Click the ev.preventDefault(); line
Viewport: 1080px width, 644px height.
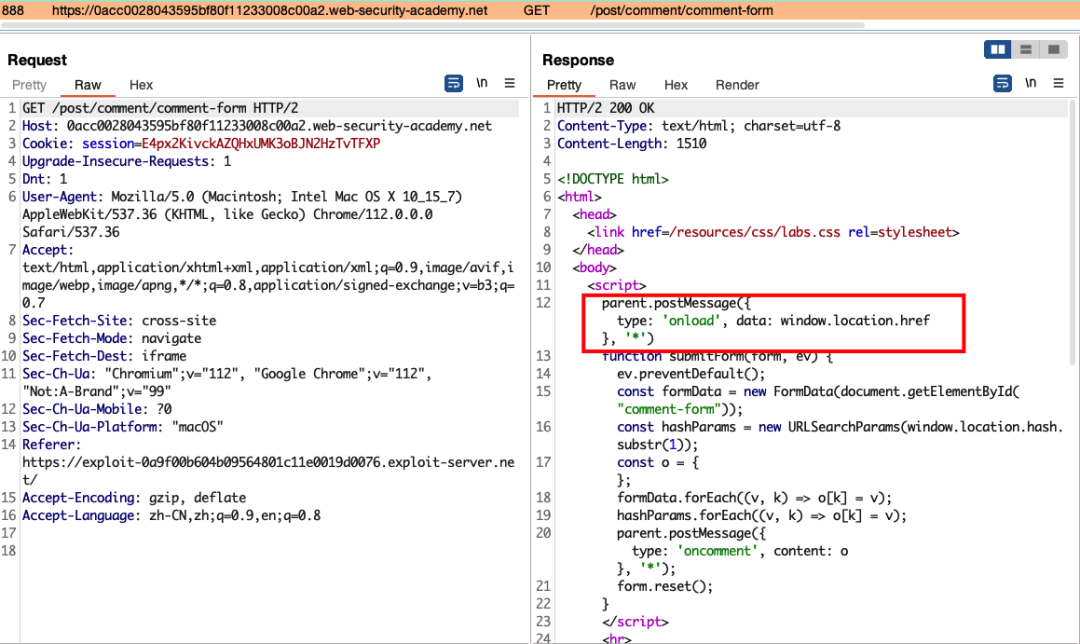pyautogui.click(x=692, y=374)
